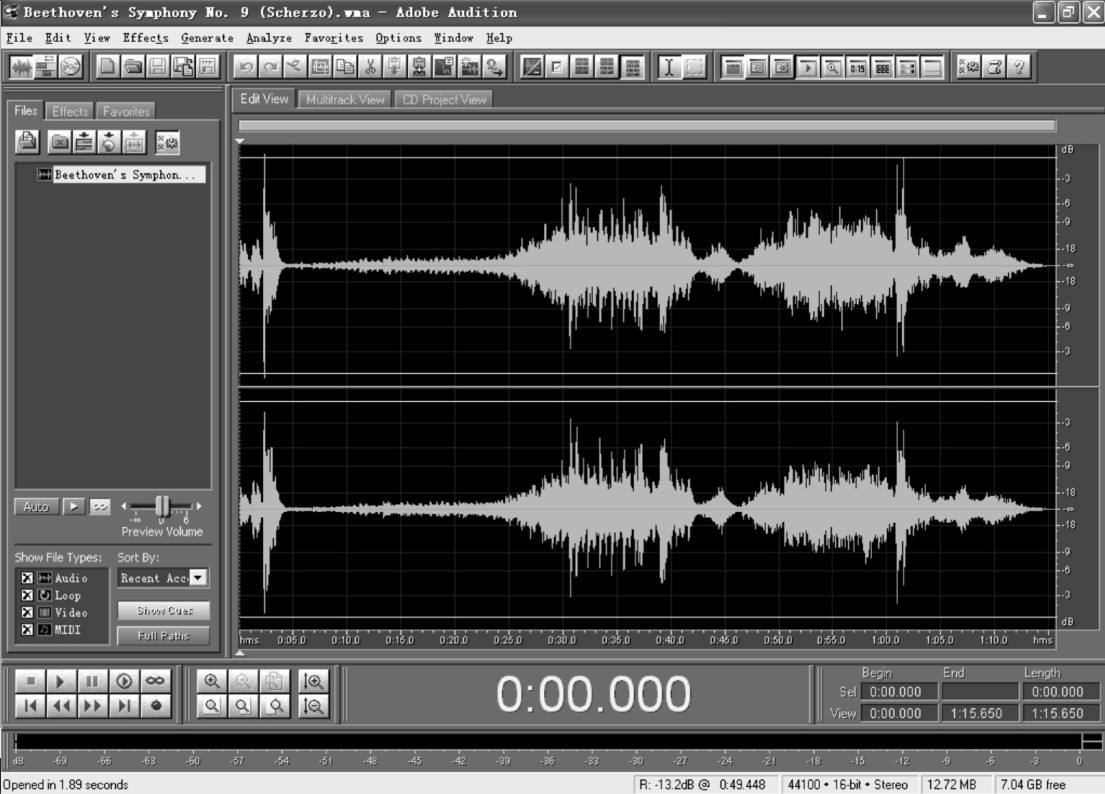Open the Analyze menu

tap(269, 38)
